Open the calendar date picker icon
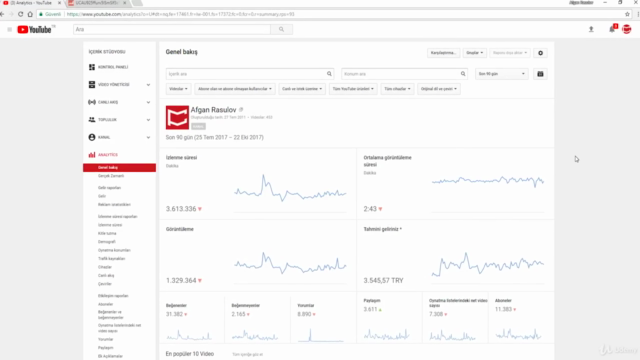This screenshot has height=360, width=640. pos(540,74)
